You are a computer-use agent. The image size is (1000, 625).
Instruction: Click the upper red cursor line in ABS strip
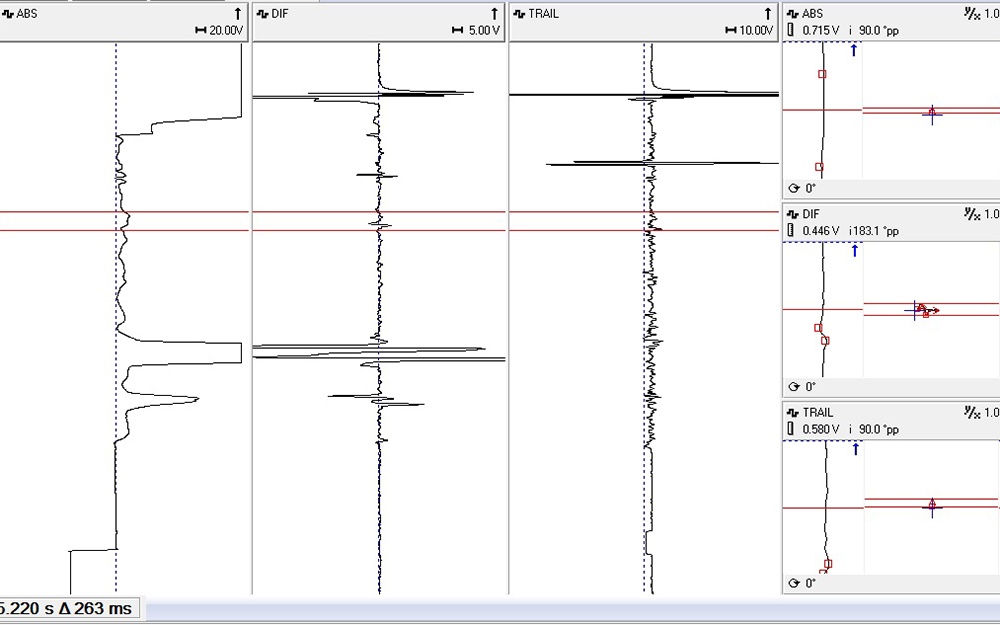click(x=60, y=212)
